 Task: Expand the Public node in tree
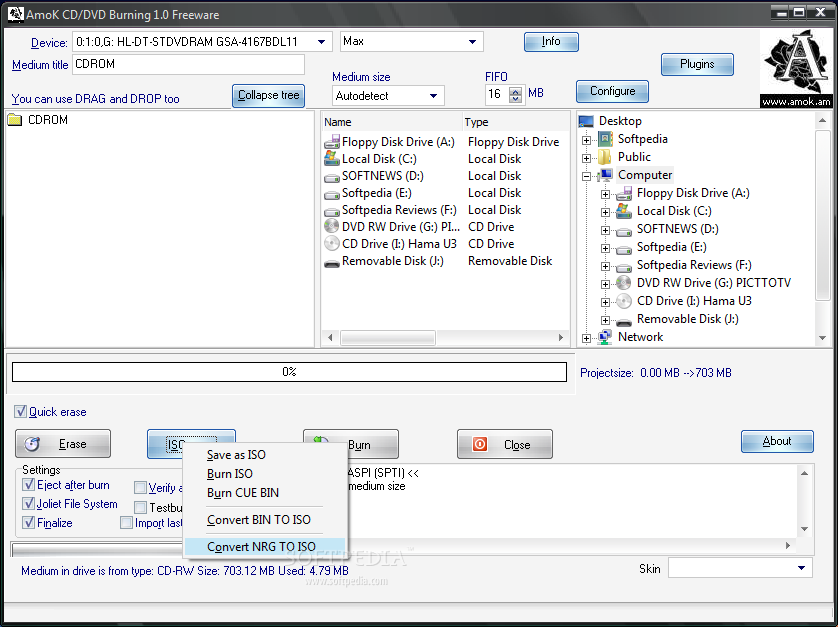pyautogui.click(x=586, y=158)
